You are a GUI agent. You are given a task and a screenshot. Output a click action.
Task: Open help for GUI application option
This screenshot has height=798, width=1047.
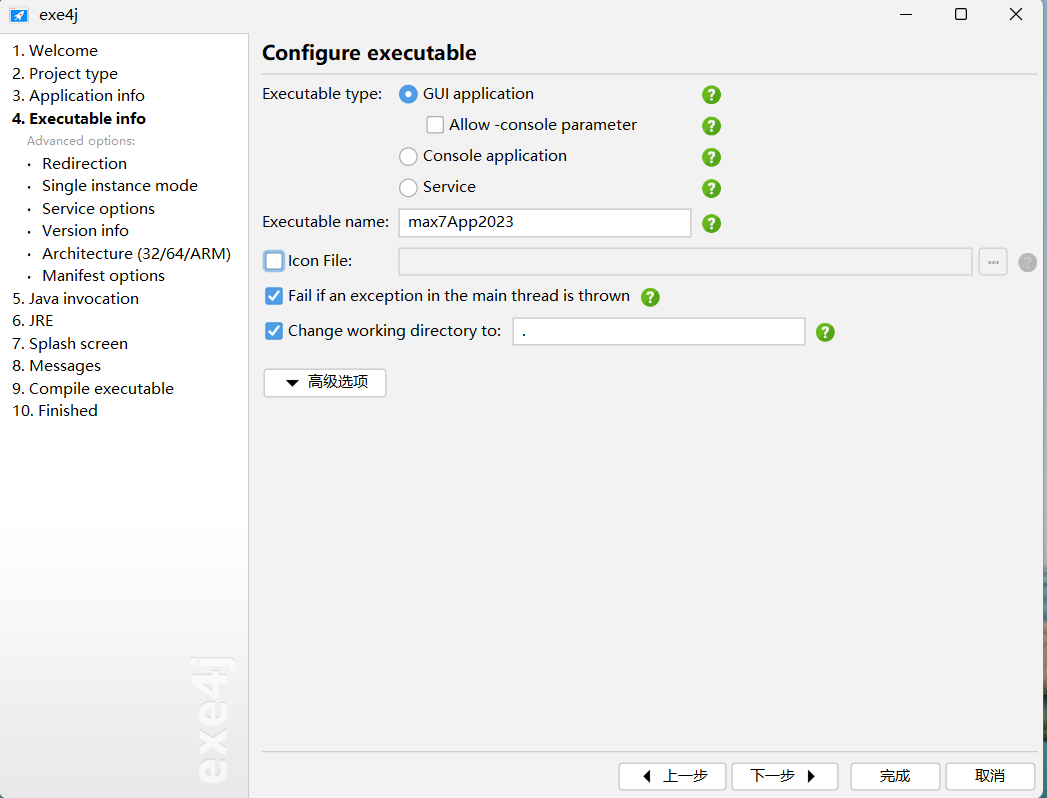pyautogui.click(x=711, y=95)
